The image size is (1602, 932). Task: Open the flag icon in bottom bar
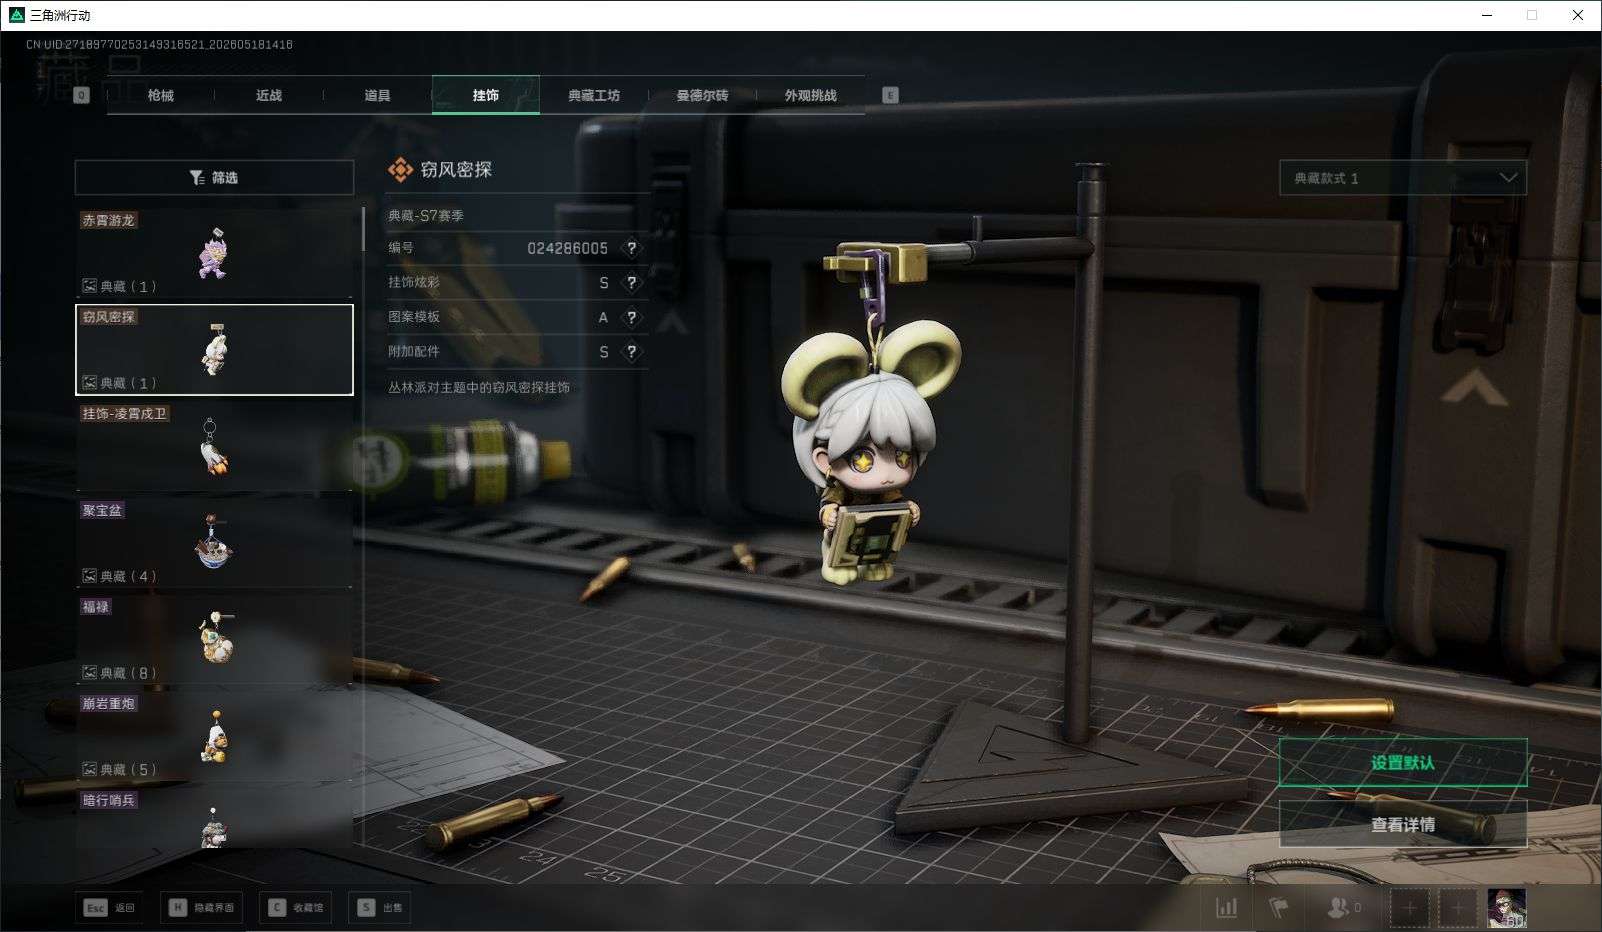[x=1279, y=907]
